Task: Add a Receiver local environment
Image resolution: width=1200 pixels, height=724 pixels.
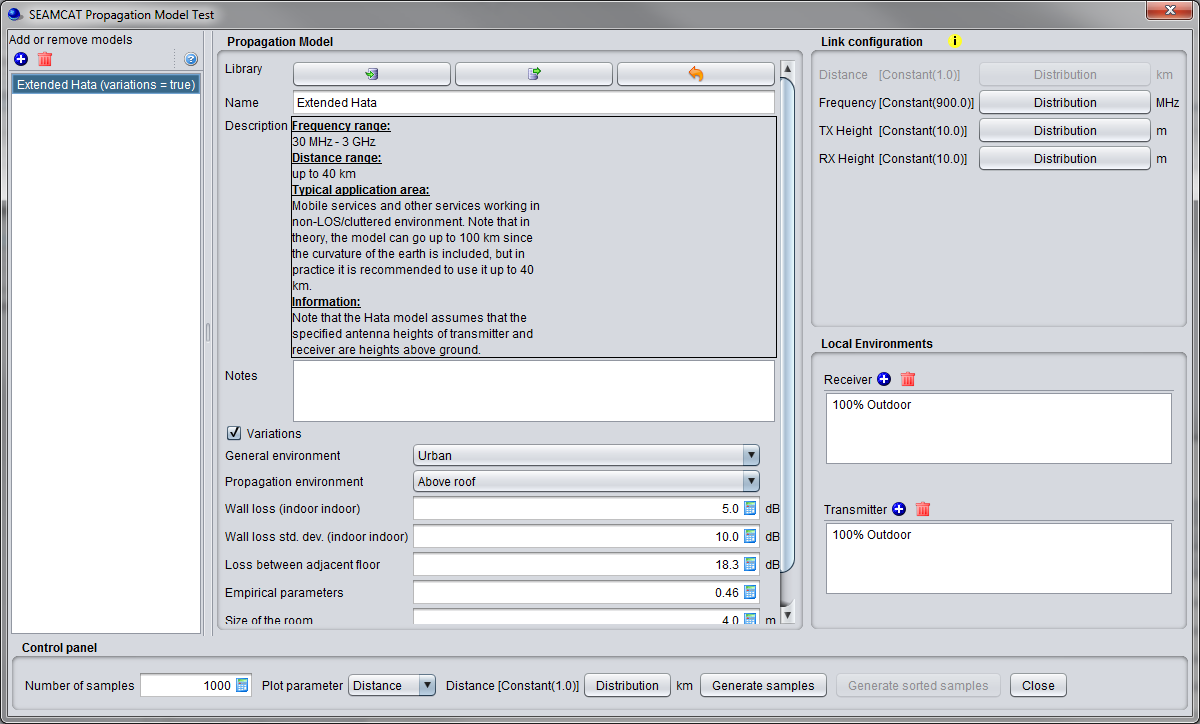Action: pos(883,379)
